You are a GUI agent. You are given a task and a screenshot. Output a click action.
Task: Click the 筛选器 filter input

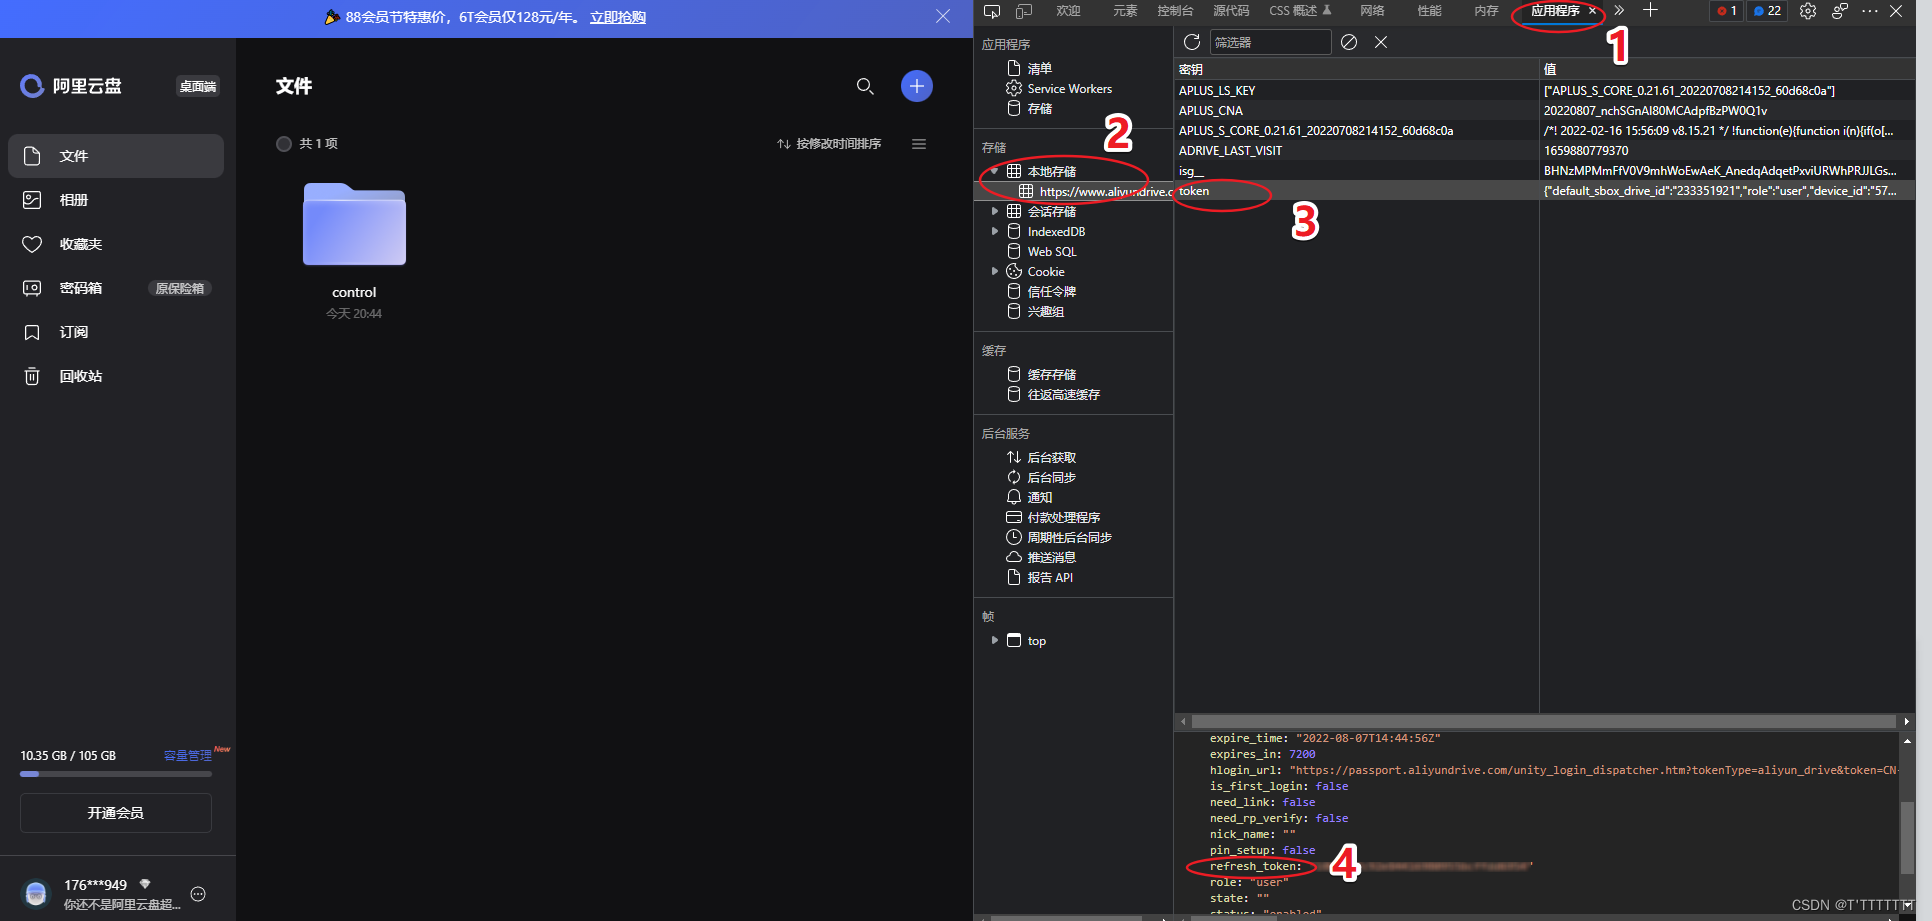(1271, 42)
